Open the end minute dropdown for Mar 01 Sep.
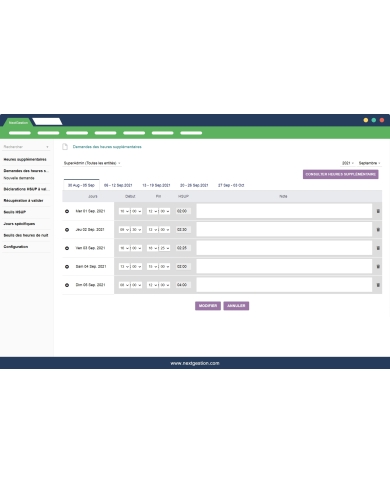This screenshot has height=484, width=390. point(164,211)
